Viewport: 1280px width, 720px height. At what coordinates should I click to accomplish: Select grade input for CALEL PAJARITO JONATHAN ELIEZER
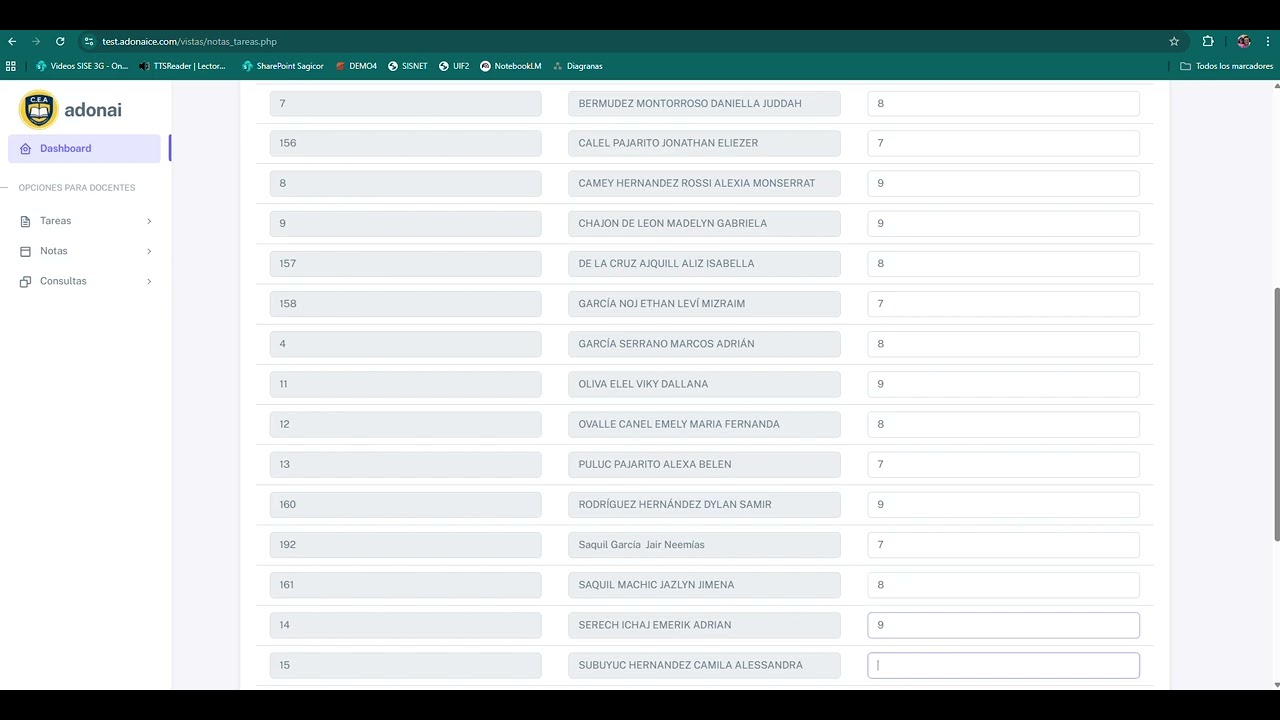(x=1003, y=143)
